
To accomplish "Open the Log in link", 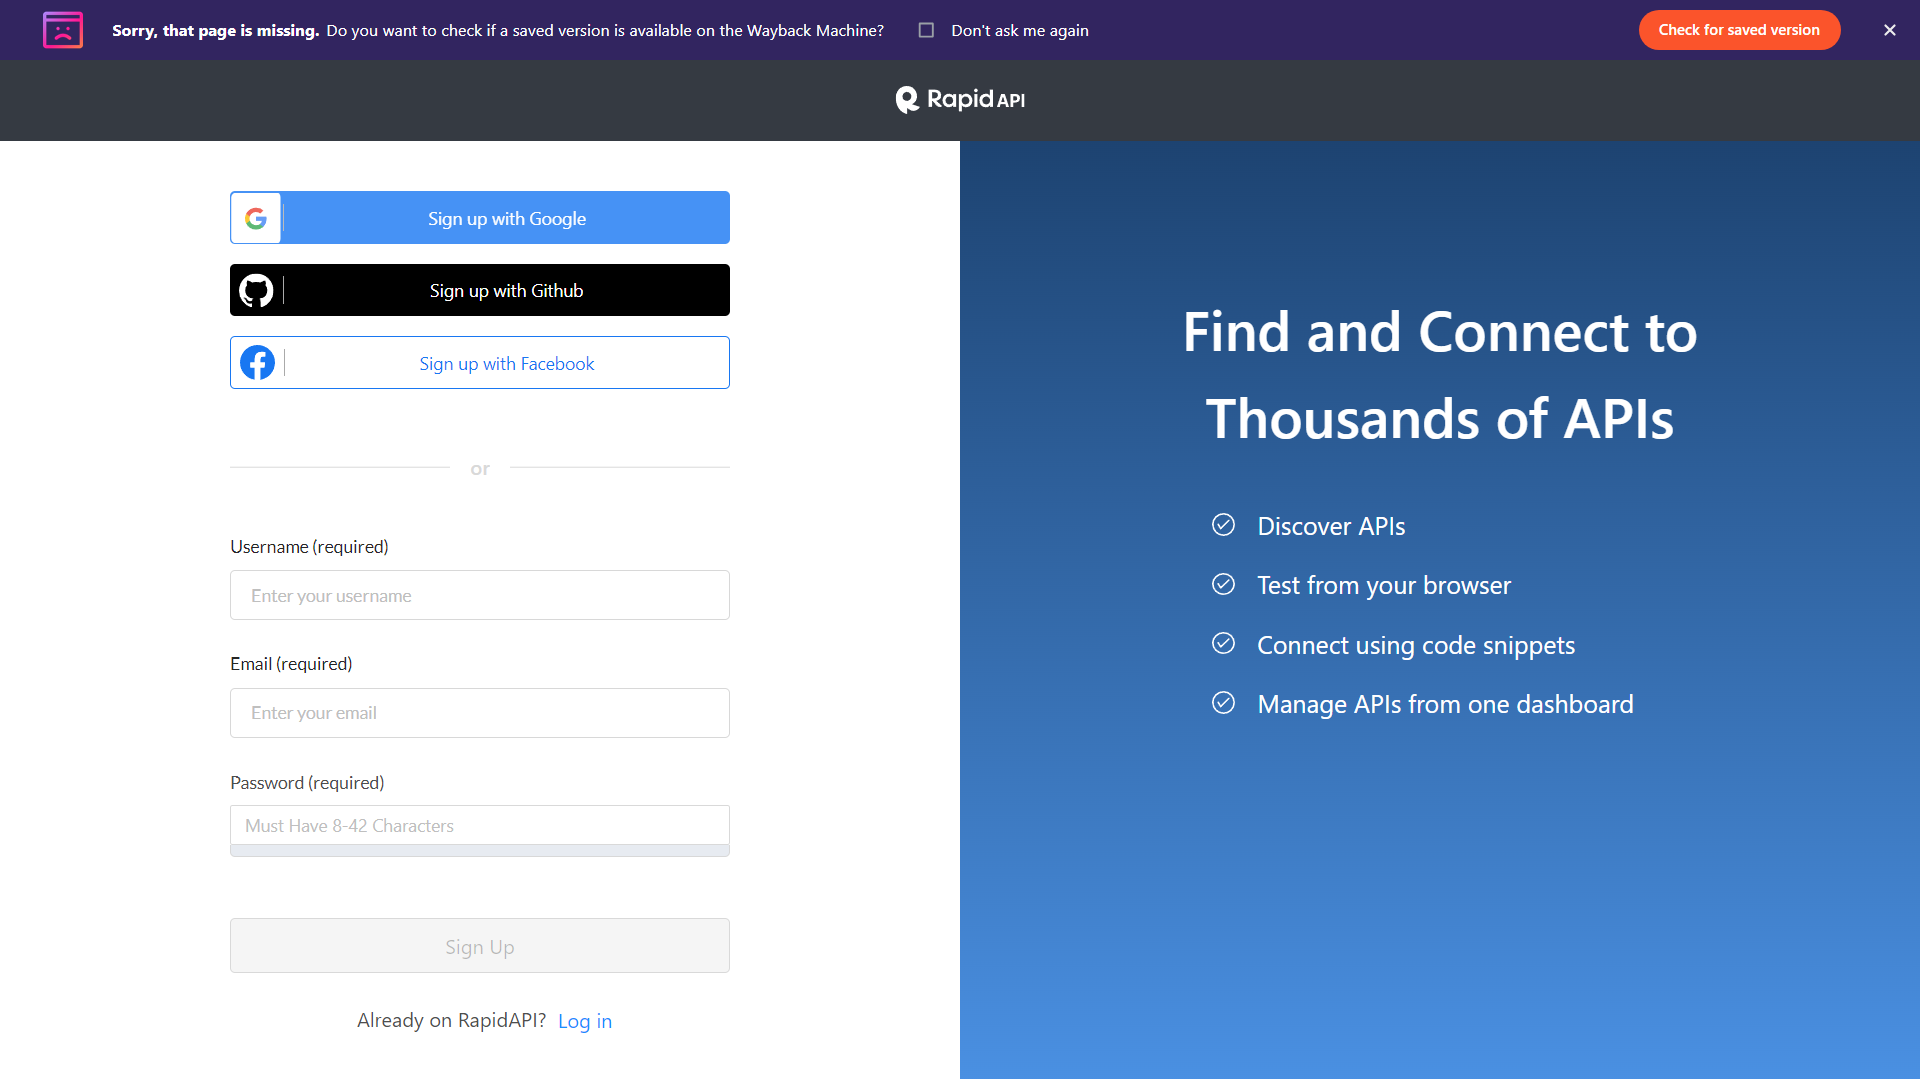I will (x=585, y=1021).
